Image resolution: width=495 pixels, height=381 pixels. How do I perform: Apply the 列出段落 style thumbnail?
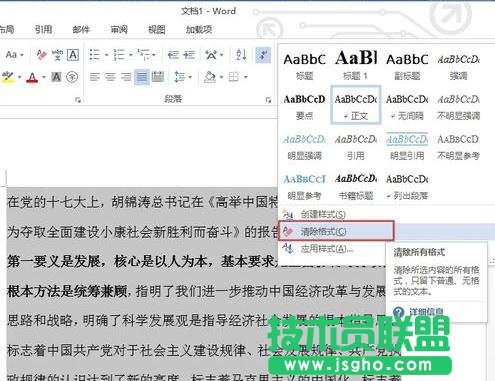(x=407, y=186)
